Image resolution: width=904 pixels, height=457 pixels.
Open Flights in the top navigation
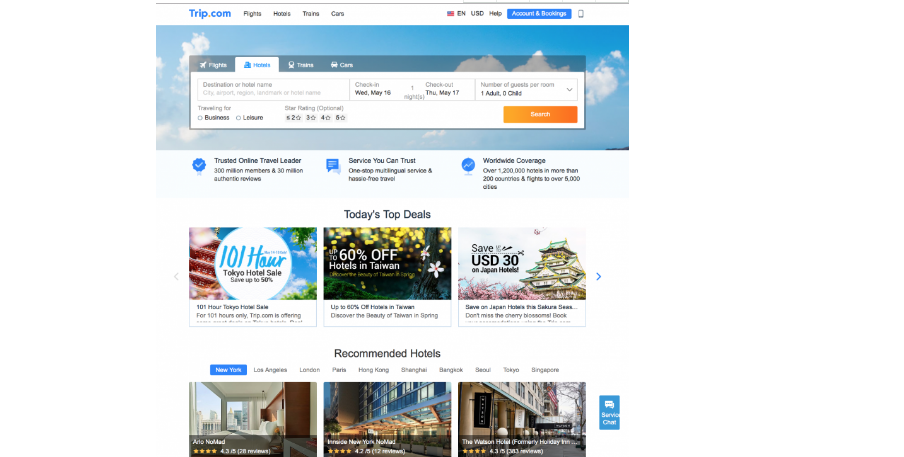tap(252, 14)
